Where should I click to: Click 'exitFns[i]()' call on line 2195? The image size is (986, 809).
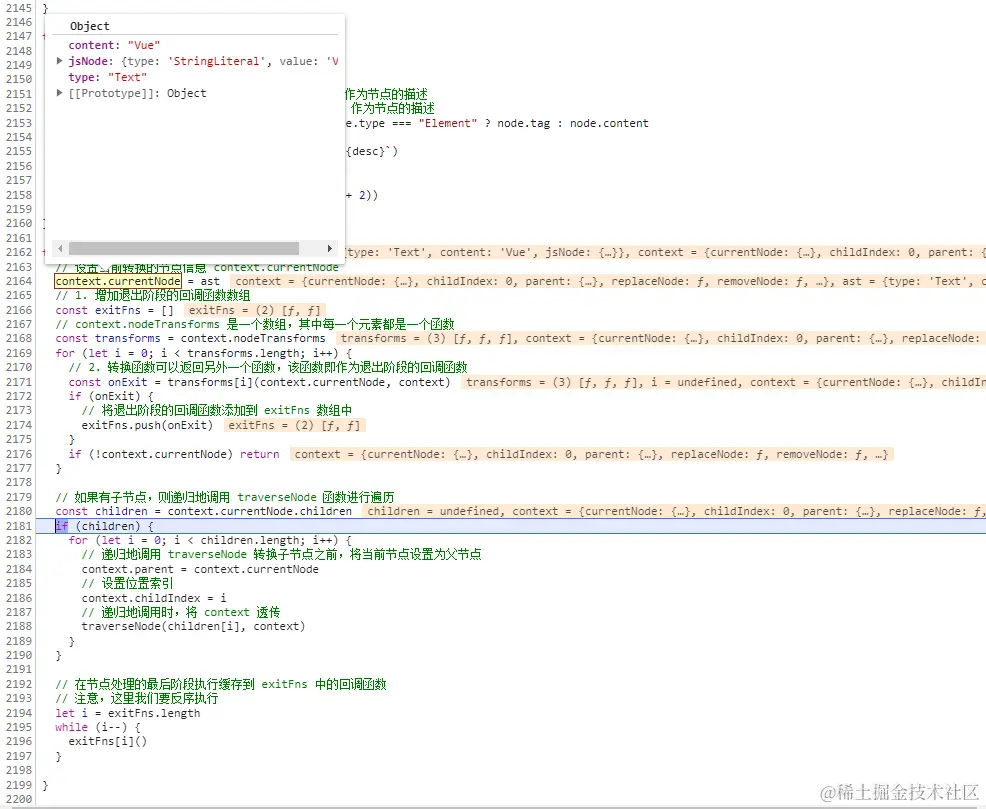point(108,741)
